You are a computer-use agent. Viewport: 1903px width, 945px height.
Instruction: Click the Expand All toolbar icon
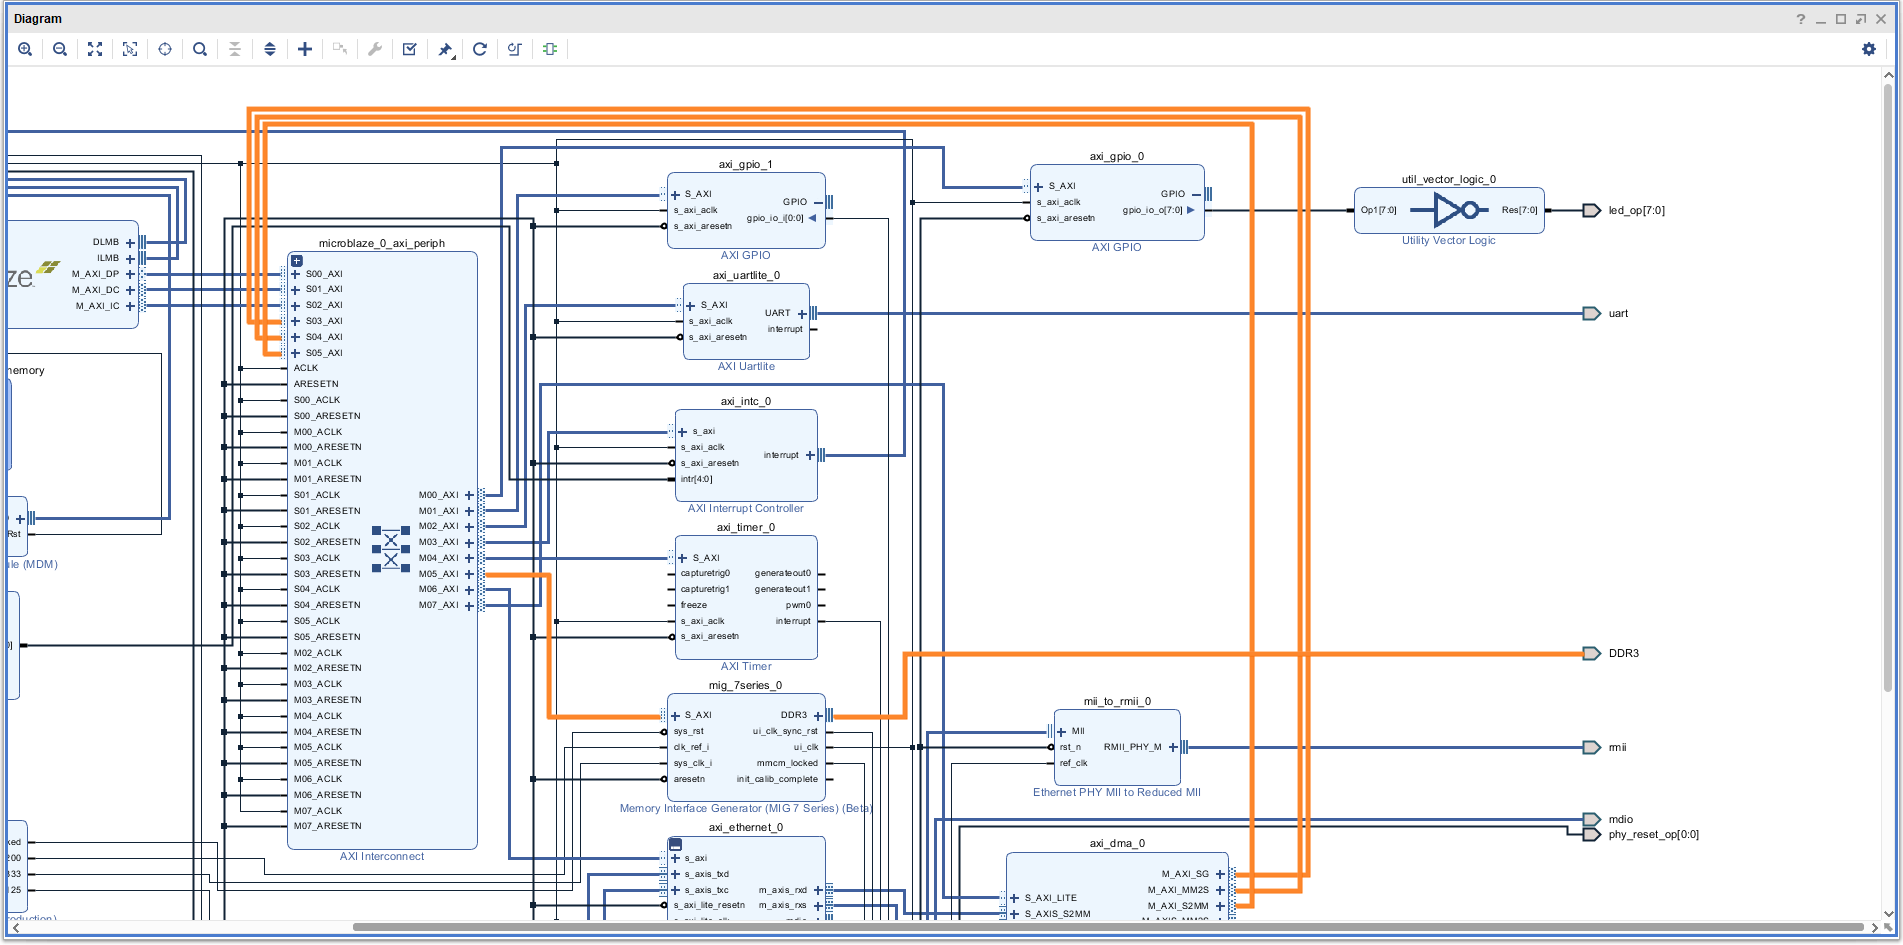pos(270,49)
